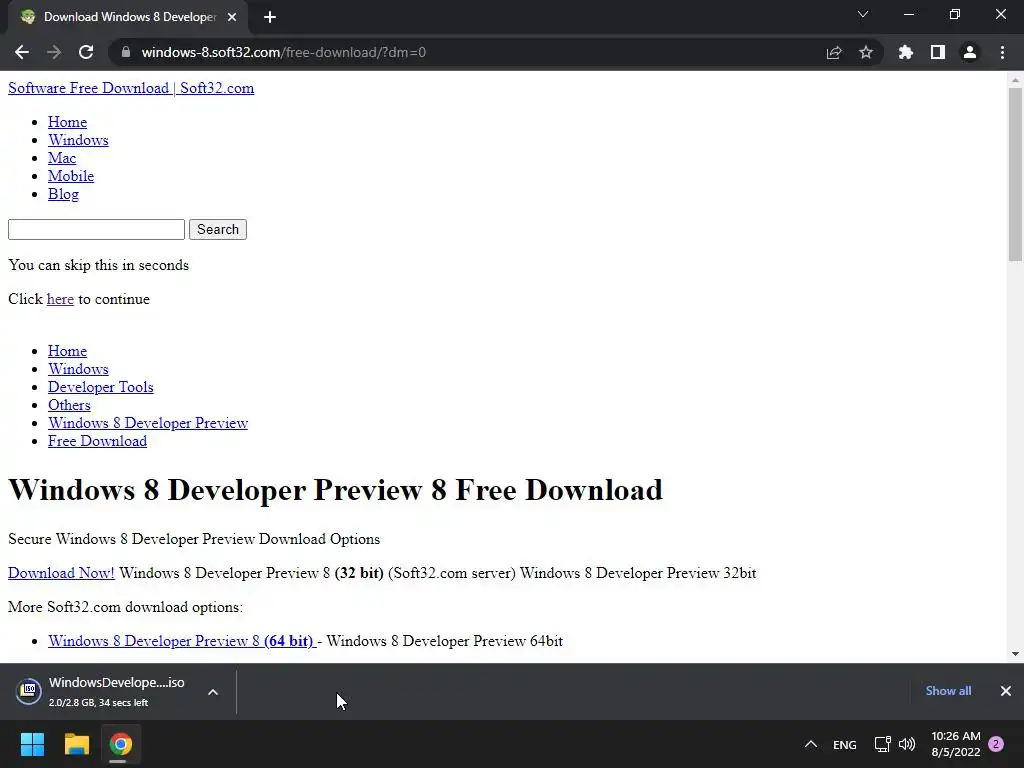Open the Chrome profile menu
This screenshot has height=768, width=1024.
click(970, 52)
